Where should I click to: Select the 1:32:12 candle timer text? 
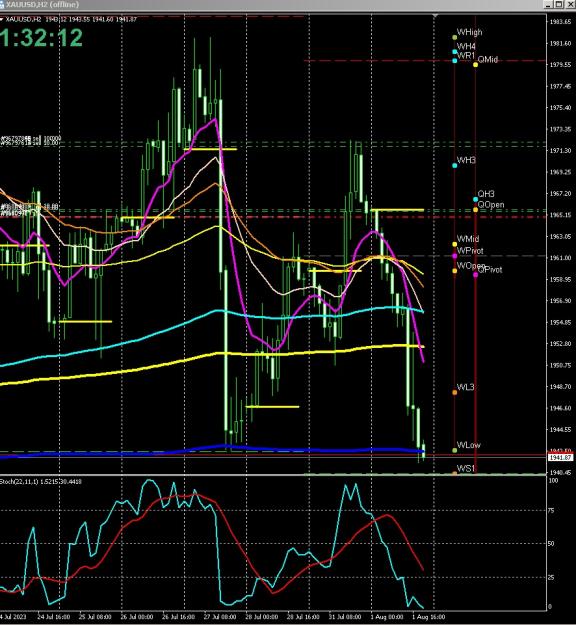tap(41, 38)
